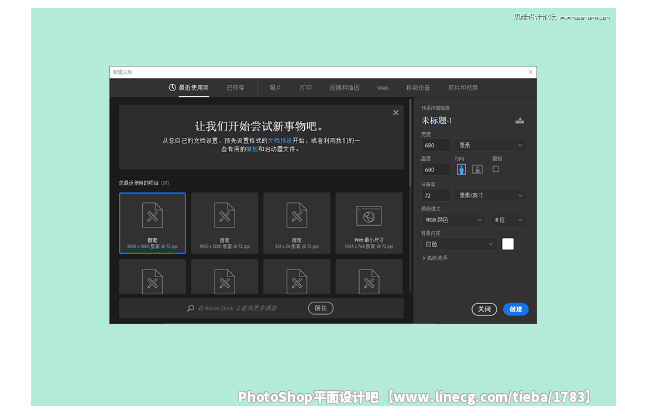Select the 1920 x 1200 custom preset
The width and height of the screenshot is (646, 416).
(x=225, y=223)
